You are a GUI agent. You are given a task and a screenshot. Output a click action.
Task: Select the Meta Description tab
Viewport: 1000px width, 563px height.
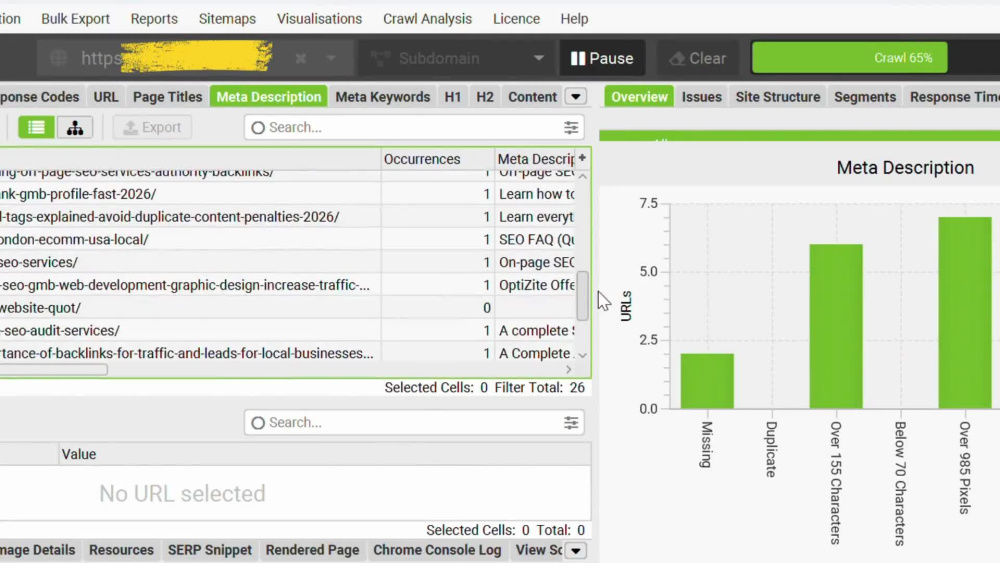tap(268, 97)
